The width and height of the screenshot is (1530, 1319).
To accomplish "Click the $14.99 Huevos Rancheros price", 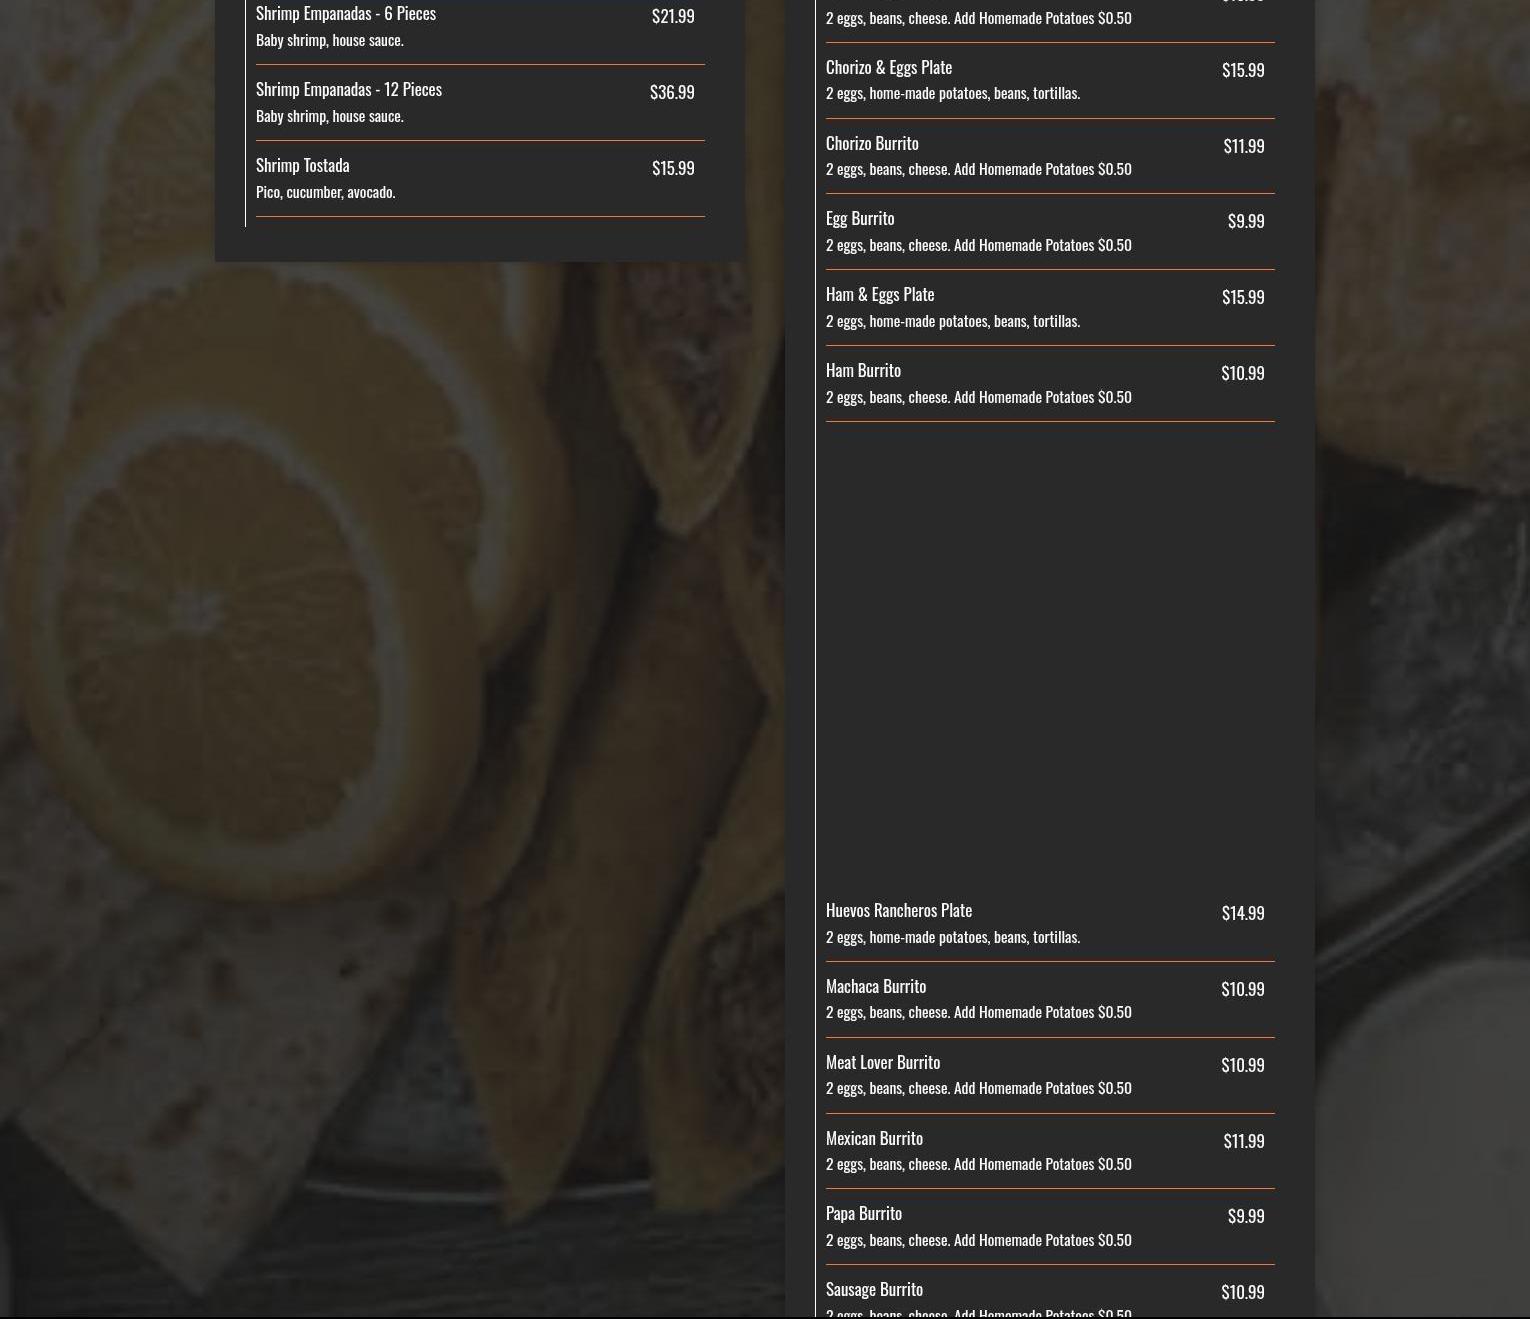I will coord(1242,913).
